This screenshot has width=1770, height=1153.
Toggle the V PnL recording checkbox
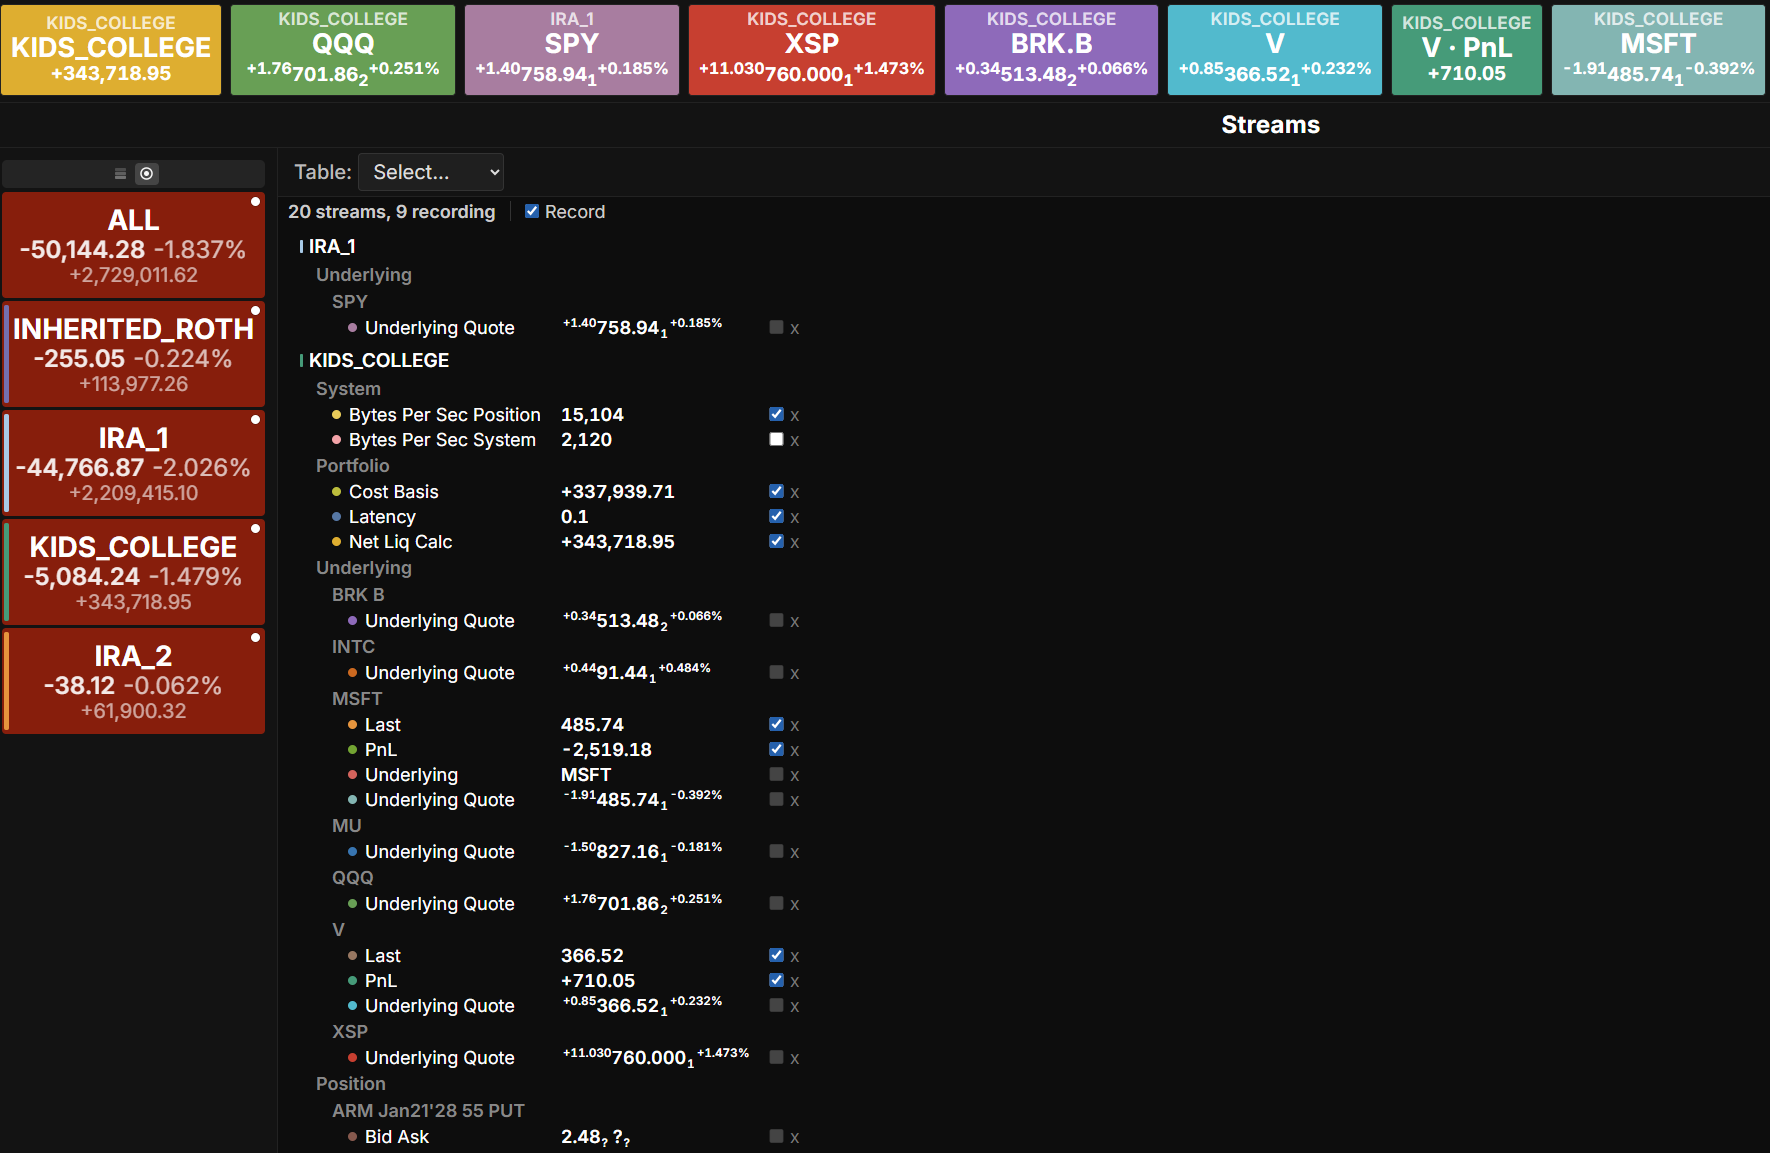point(776,980)
